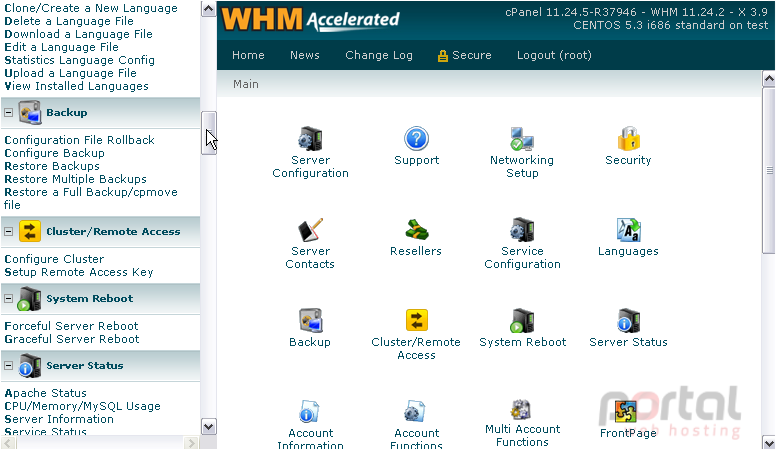Collapse the System Reboot section

[8, 299]
